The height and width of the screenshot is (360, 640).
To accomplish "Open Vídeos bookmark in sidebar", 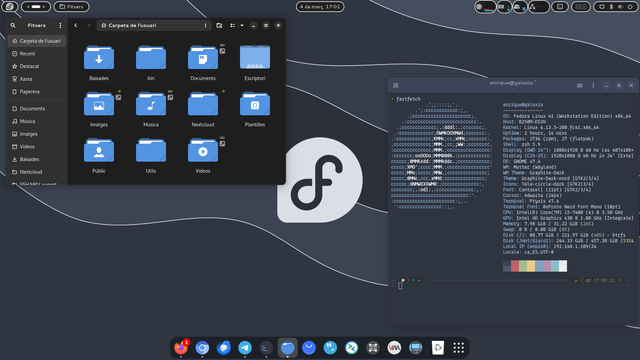I will [37, 147].
